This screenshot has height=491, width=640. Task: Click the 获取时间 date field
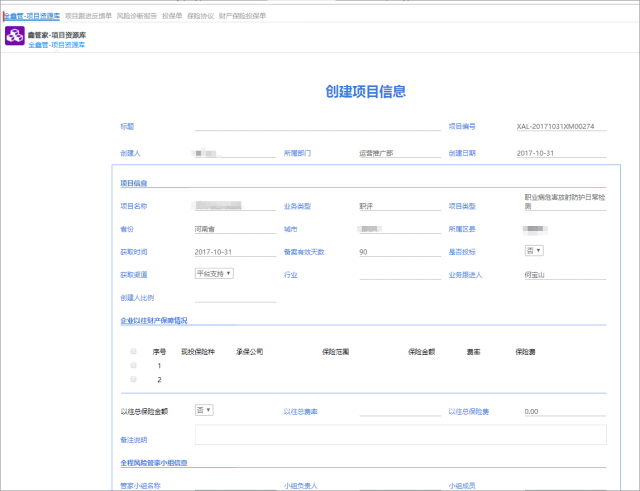tap(236, 252)
